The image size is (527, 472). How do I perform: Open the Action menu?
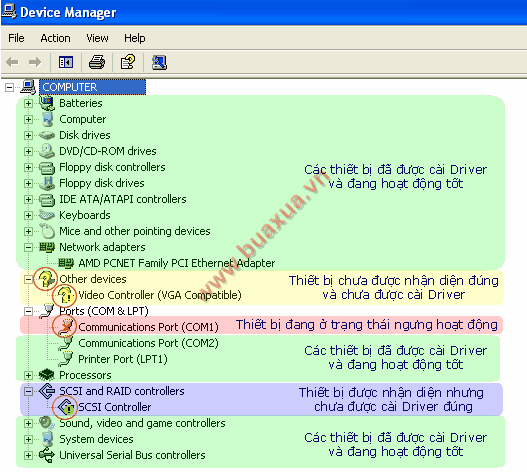point(55,38)
